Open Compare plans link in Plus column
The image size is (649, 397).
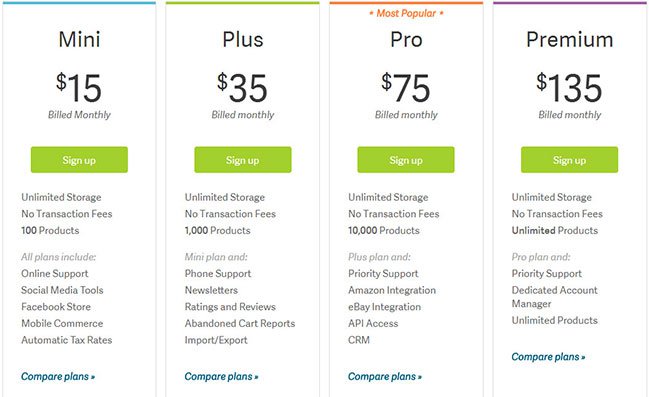pos(221,376)
